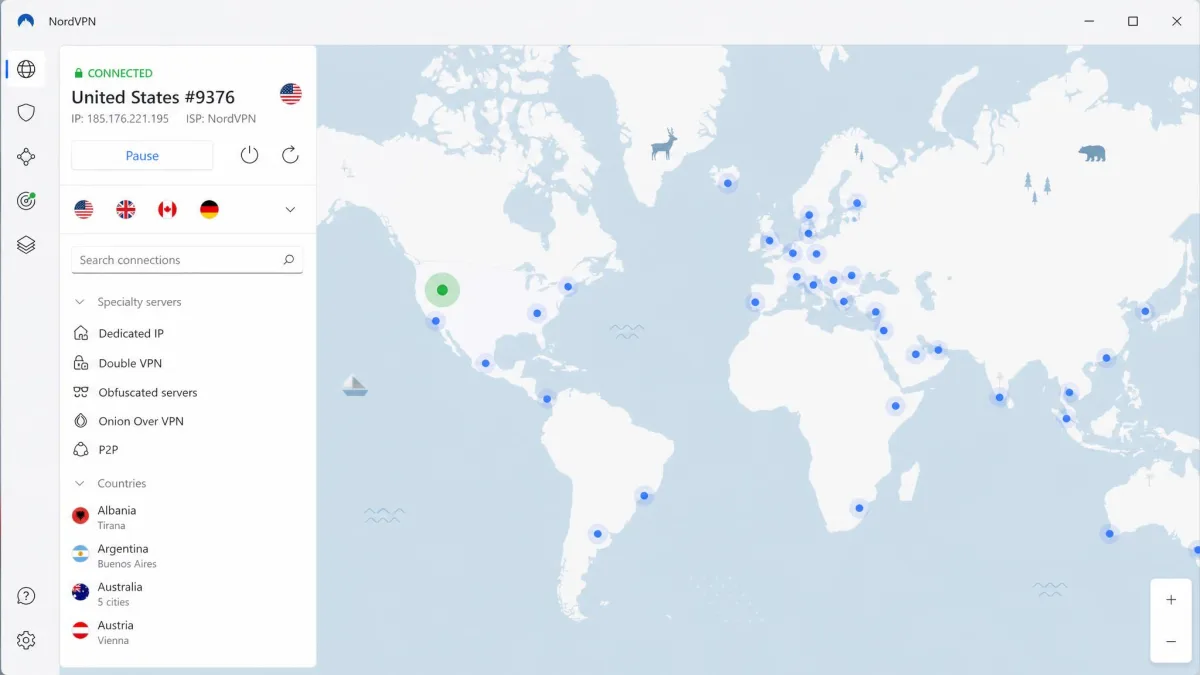Connect to Argentina Buenos Aires
Image resolution: width=1200 pixels, height=675 pixels.
click(x=188, y=555)
